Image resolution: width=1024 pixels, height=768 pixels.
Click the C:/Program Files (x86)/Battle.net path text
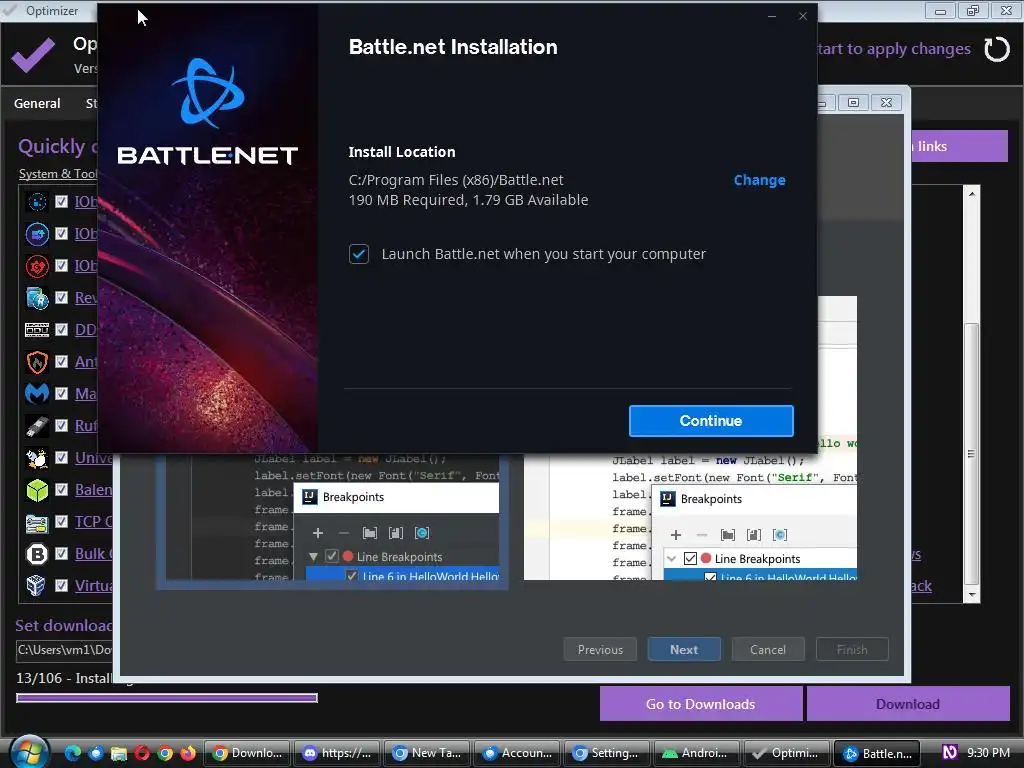[456, 180]
